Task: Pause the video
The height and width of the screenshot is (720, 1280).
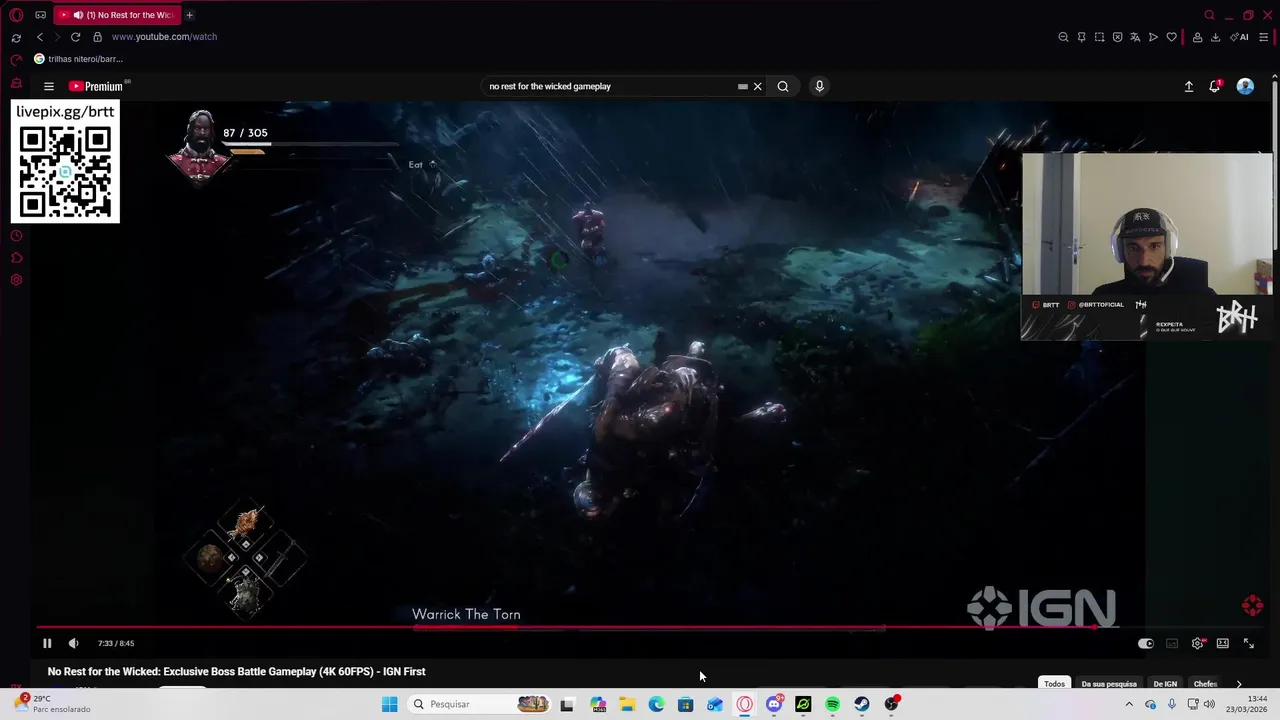Action: point(47,643)
